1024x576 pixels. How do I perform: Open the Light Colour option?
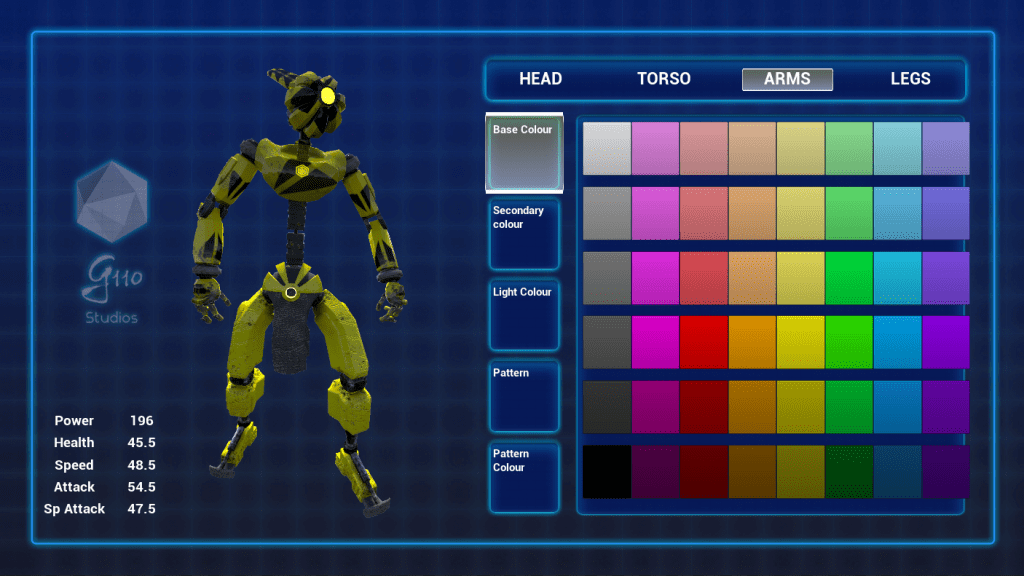(524, 315)
